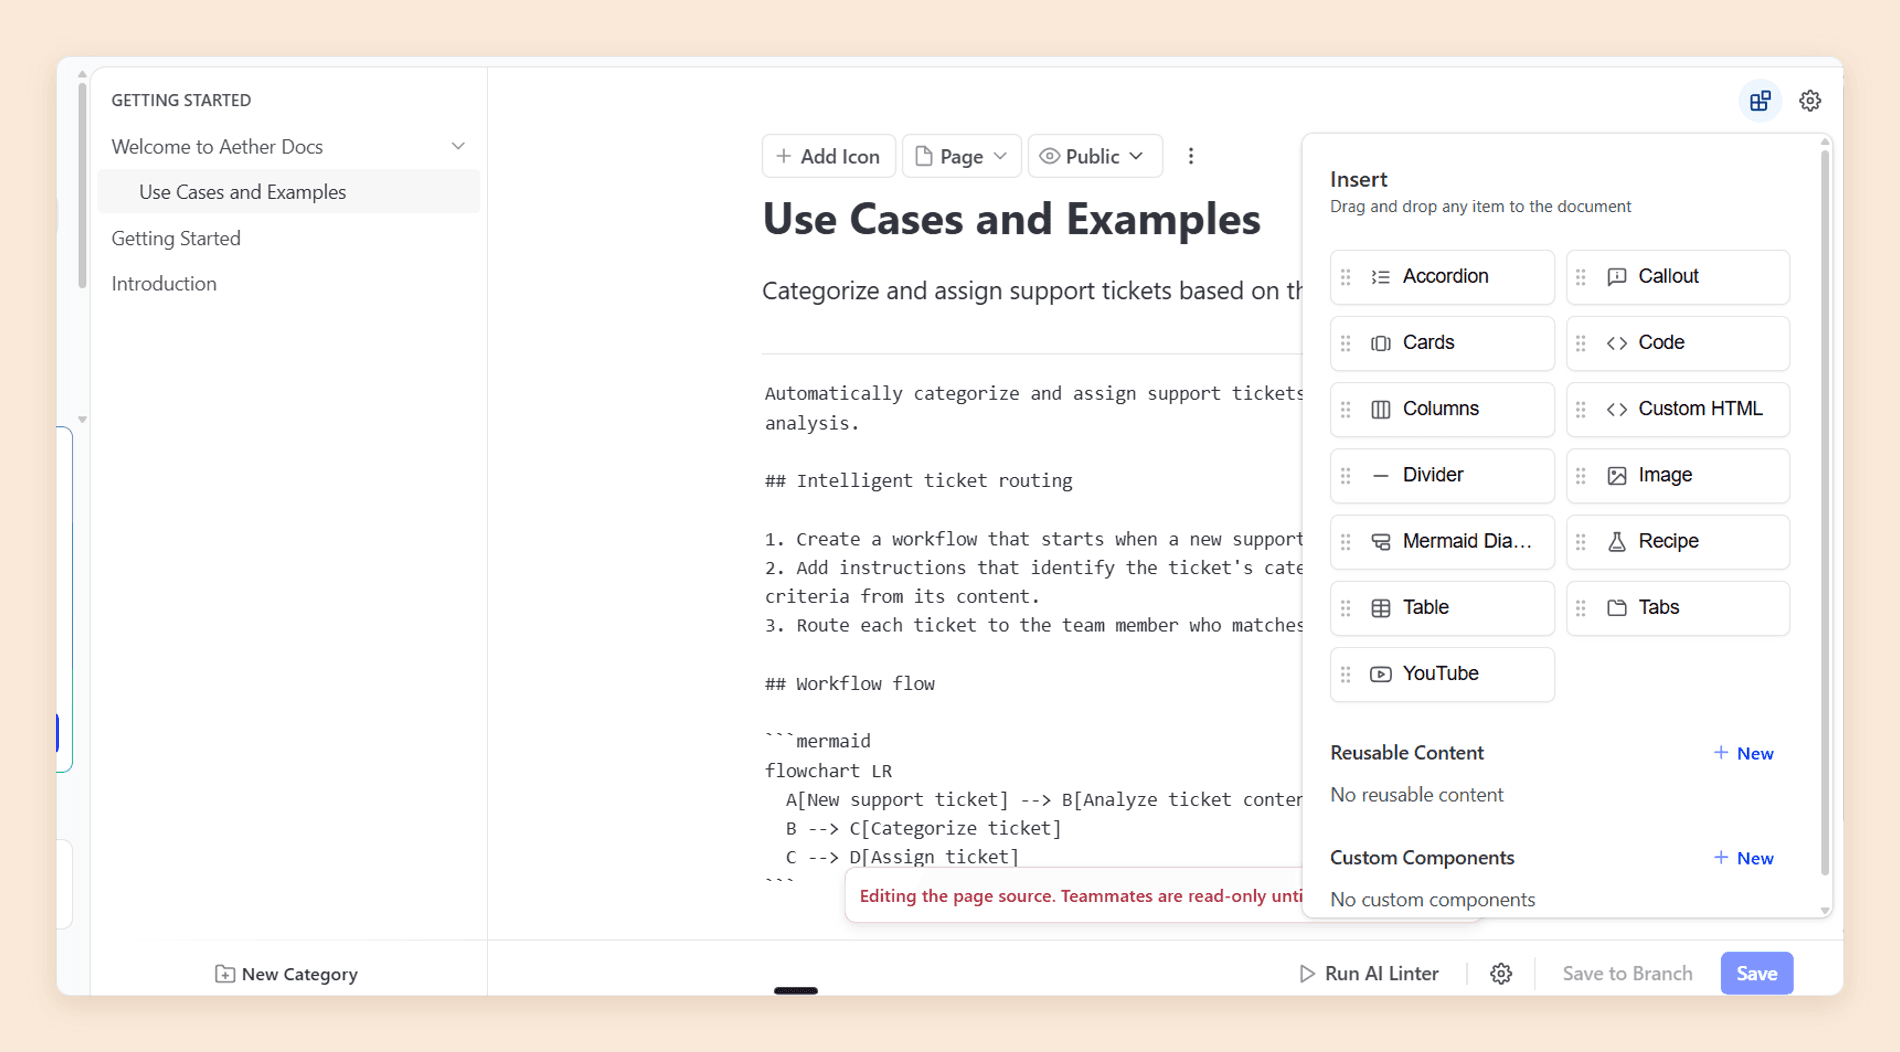The image size is (1900, 1052).
Task: Insert a Columns block
Action: (1442, 409)
